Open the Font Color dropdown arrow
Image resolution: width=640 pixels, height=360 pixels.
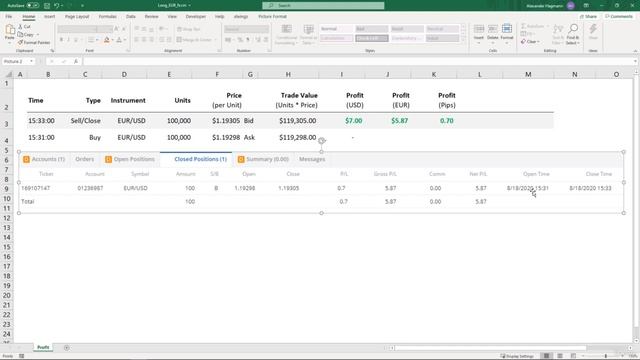point(124,40)
